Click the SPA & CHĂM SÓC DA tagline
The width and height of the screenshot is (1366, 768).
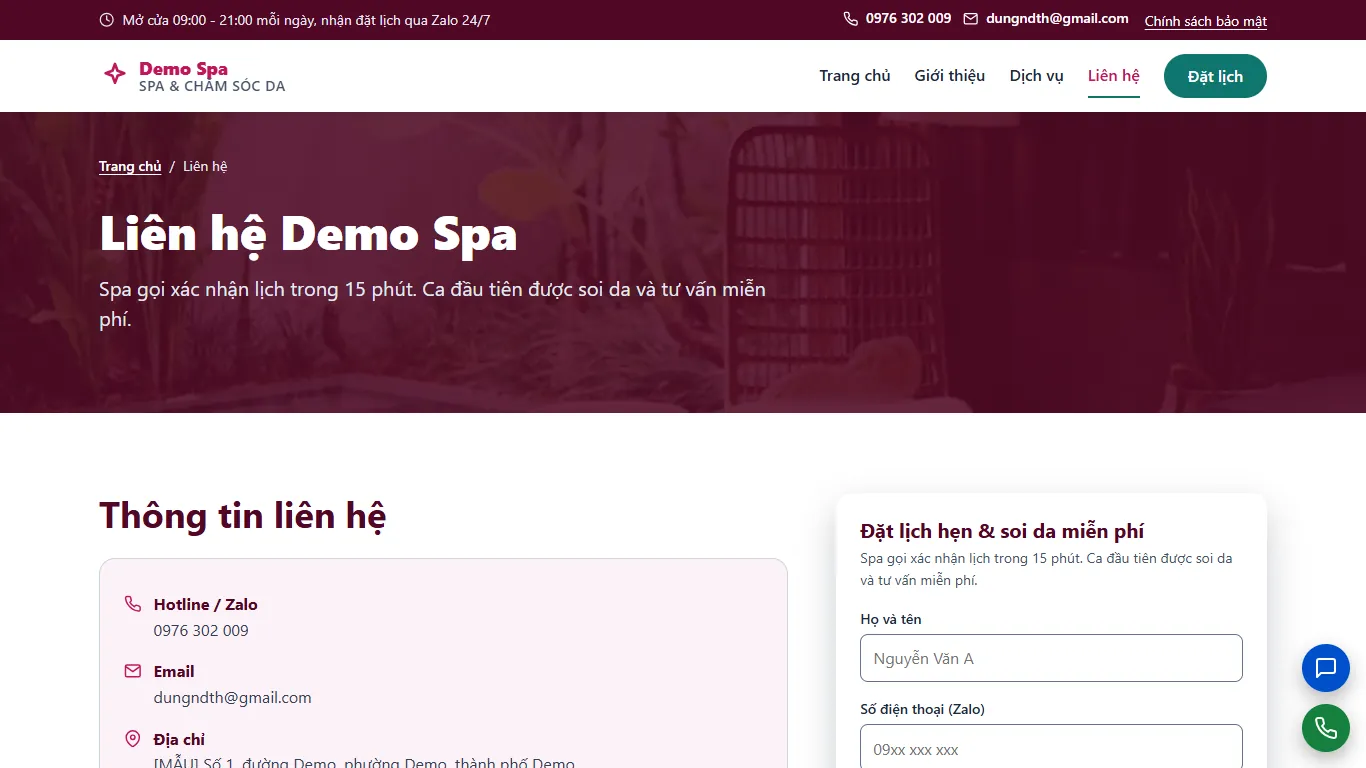click(x=212, y=86)
